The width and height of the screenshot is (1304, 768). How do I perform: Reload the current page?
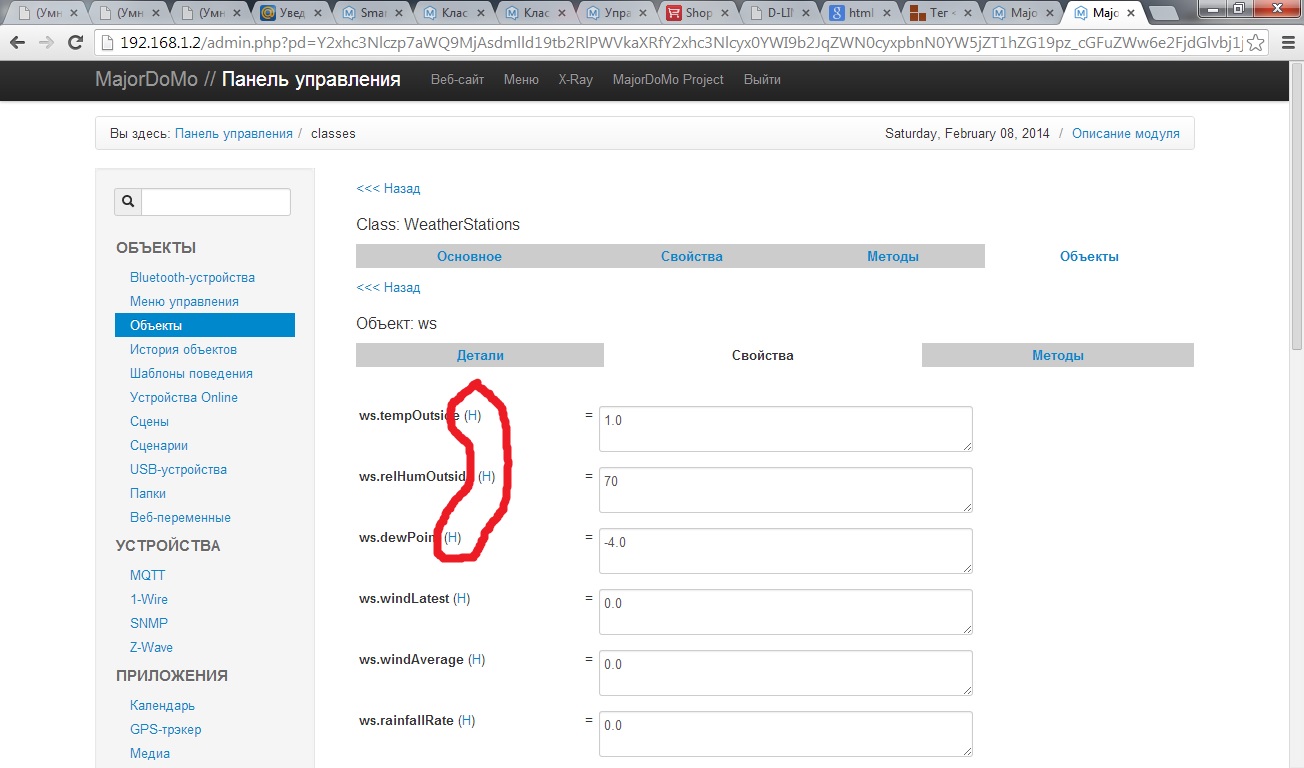tap(75, 44)
